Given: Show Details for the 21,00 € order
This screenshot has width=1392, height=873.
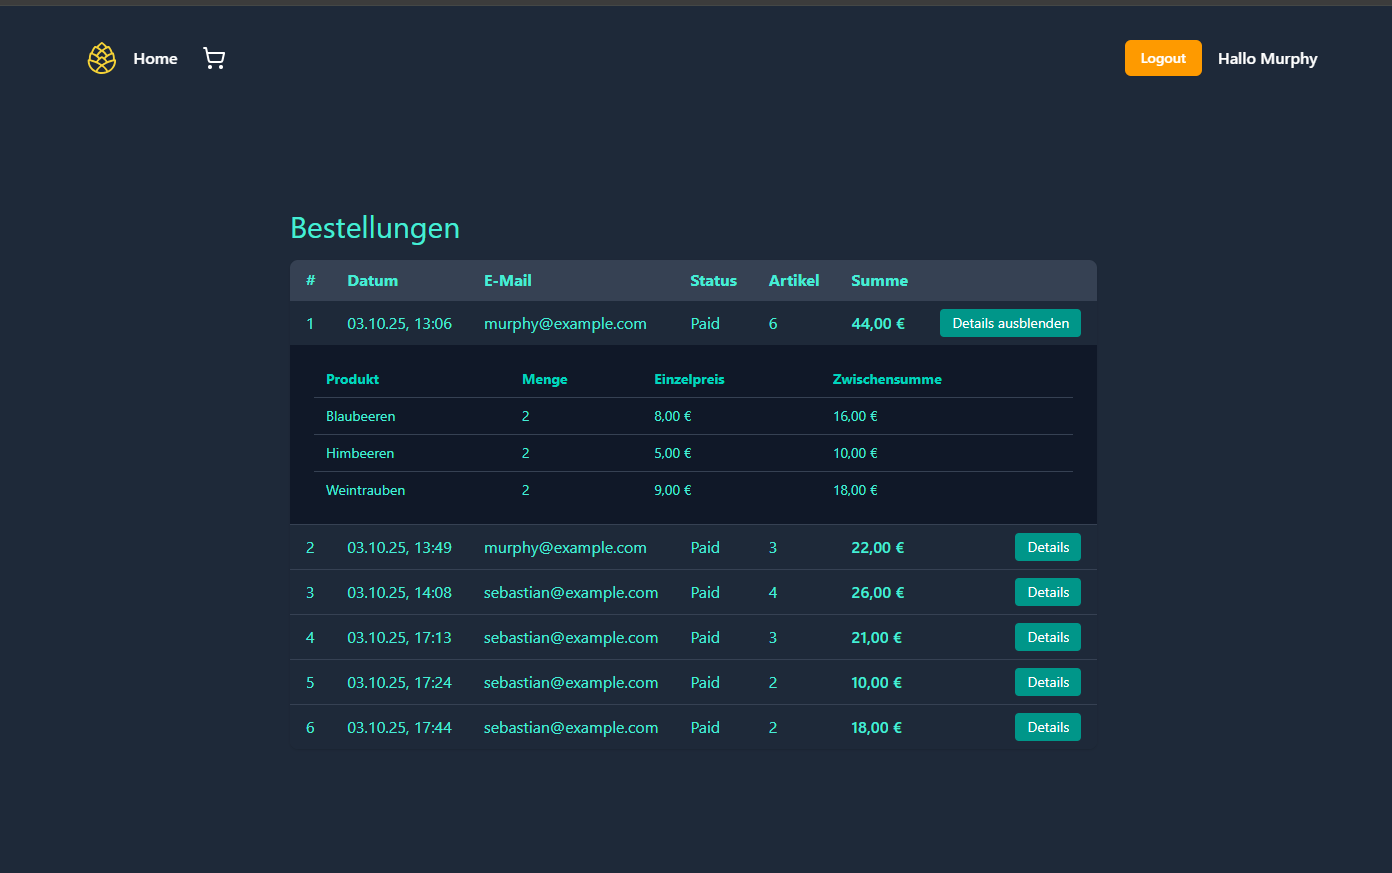Looking at the screenshot, I should click(x=1047, y=637).
